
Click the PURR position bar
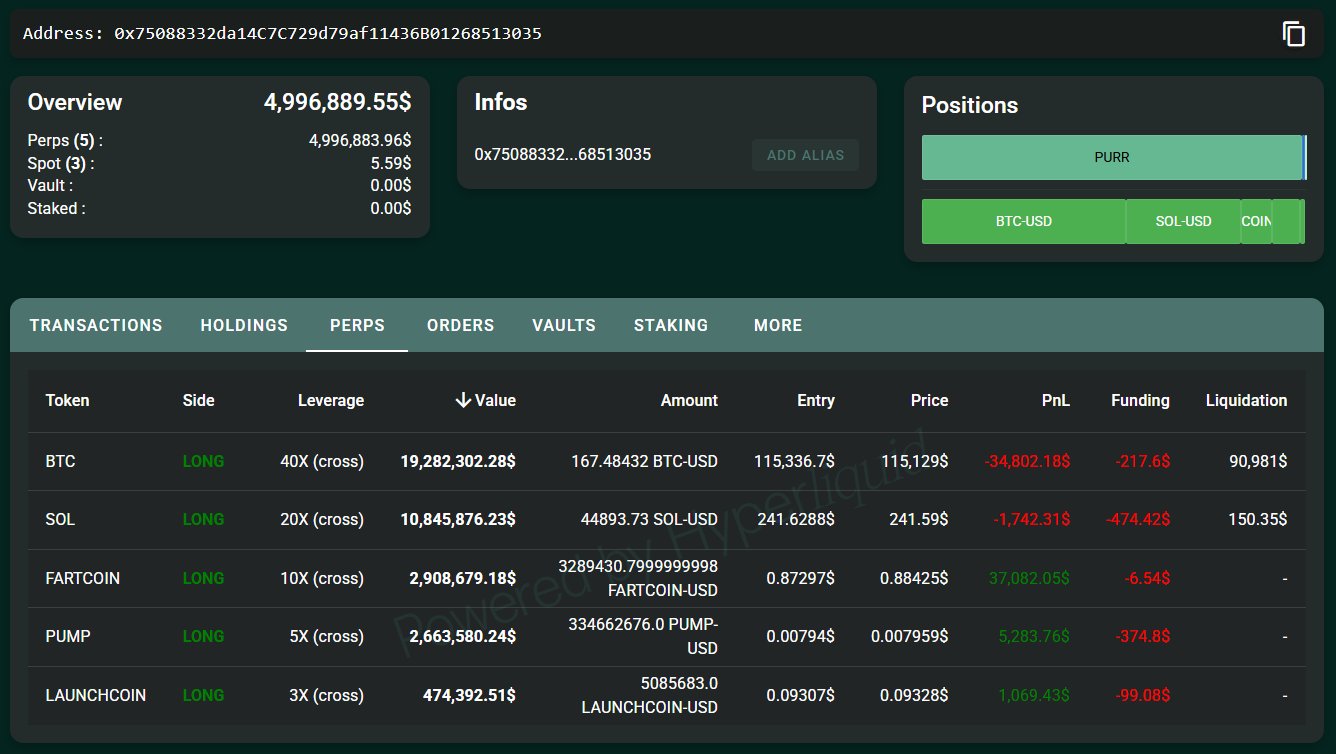pos(1111,158)
